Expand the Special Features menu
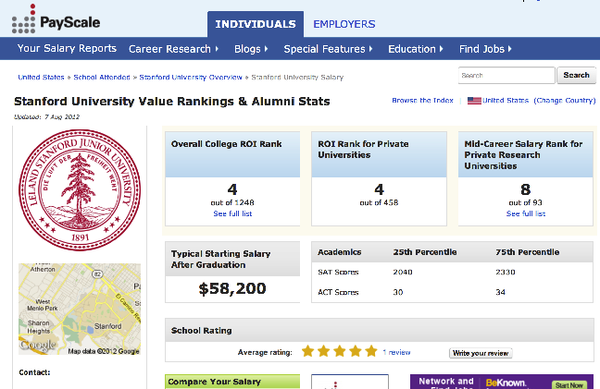The image size is (600, 389). click(x=328, y=49)
